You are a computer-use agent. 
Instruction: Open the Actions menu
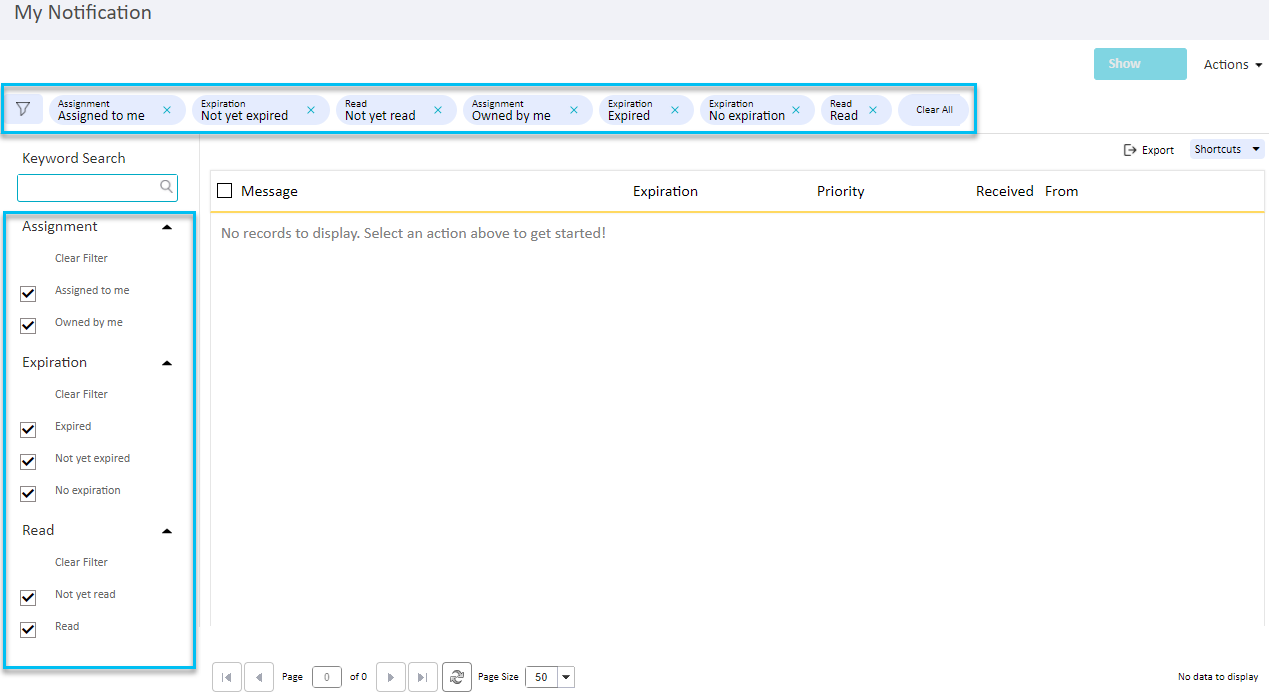1231,64
